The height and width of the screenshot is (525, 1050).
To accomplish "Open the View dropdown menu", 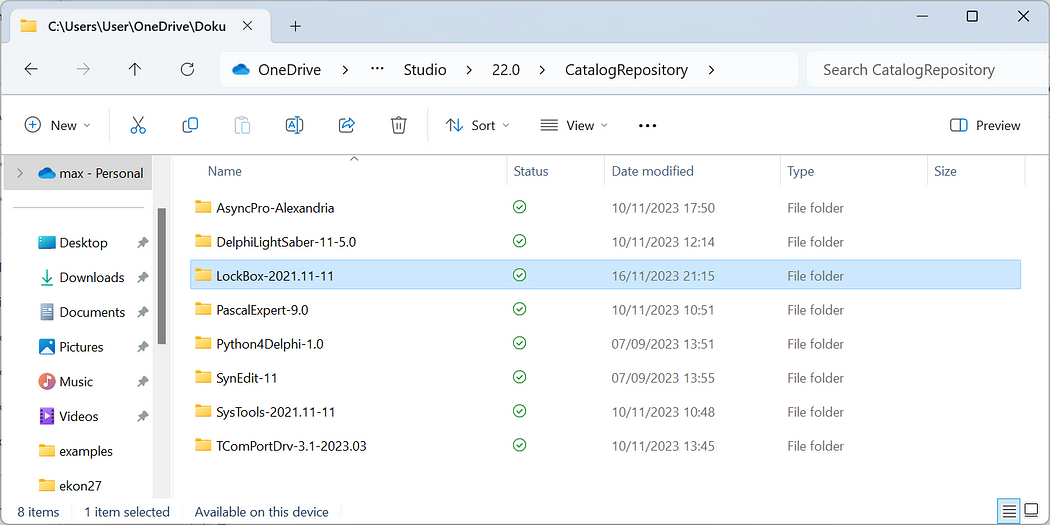I will (x=573, y=125).
